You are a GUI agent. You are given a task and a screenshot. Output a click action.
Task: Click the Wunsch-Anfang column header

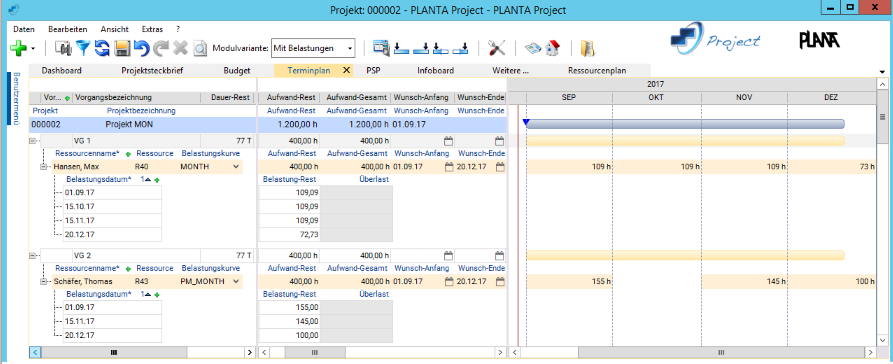point(422,97)
